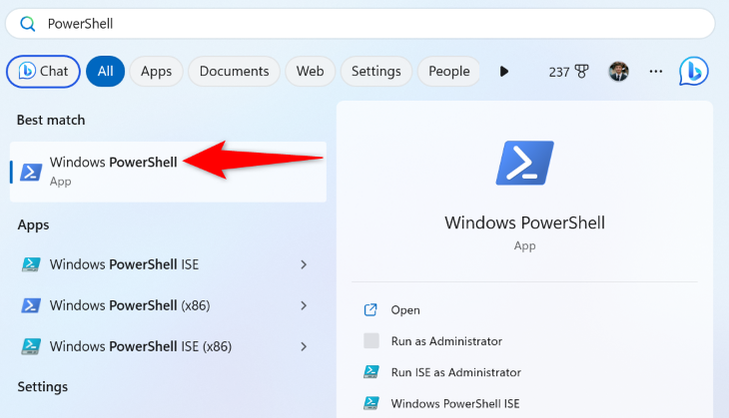Screen dimensions: 729x418
Task: Click the Bing icon in the top right
Action: click(x=694, y=71)
